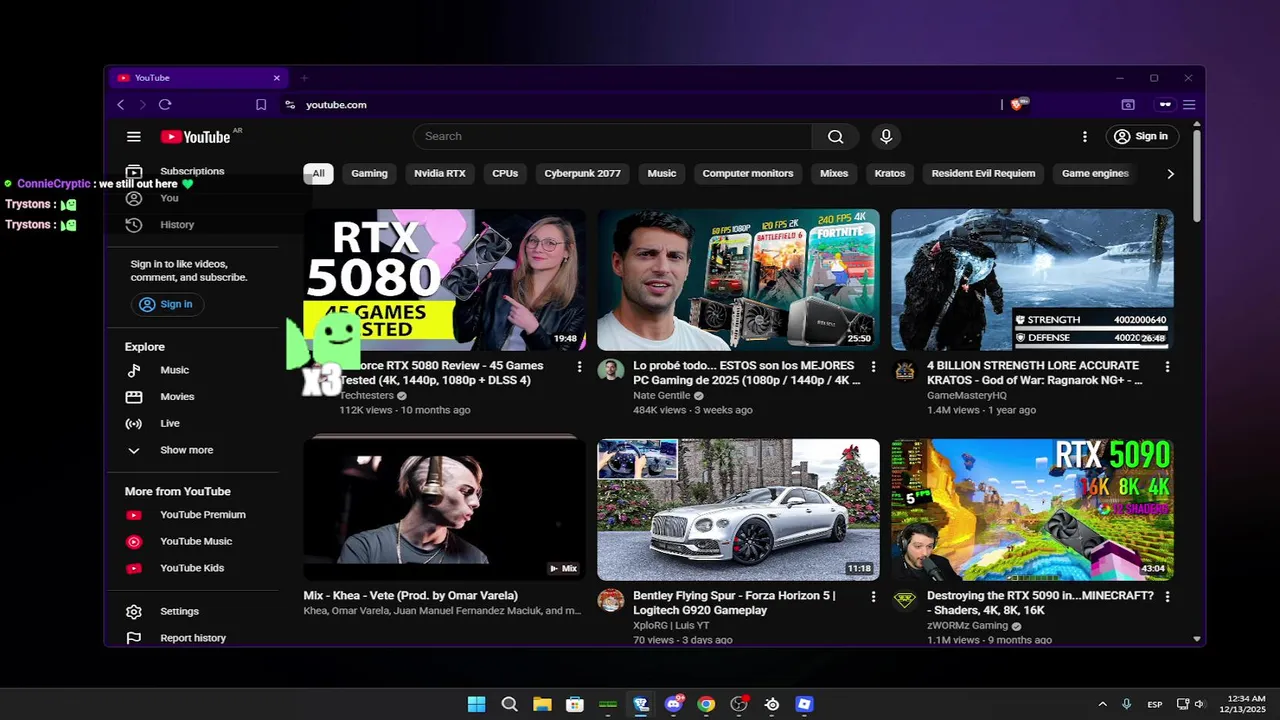This screenshot has height=720, width=1280.
Task: Select the Resident Evil Requiem chip
Action: point(983,174)
